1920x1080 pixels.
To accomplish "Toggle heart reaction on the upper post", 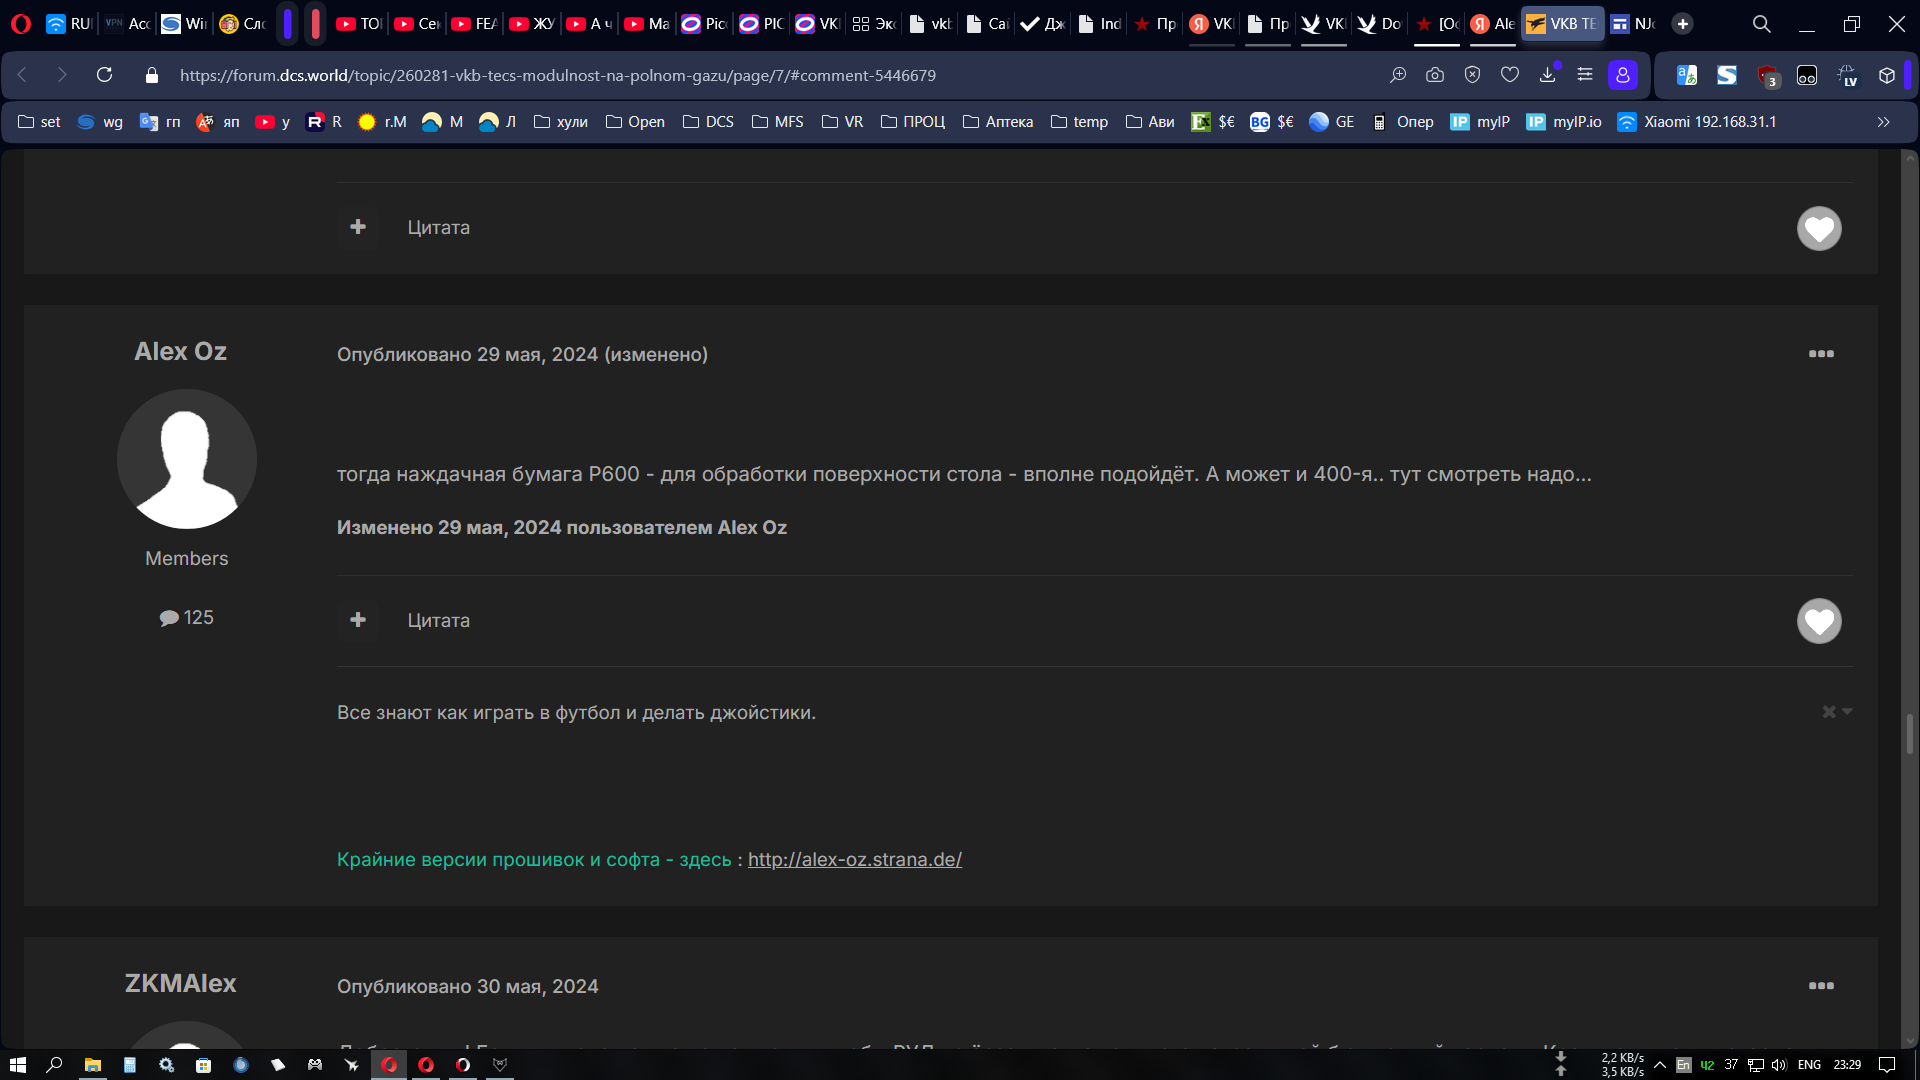I will (1818, 229).
